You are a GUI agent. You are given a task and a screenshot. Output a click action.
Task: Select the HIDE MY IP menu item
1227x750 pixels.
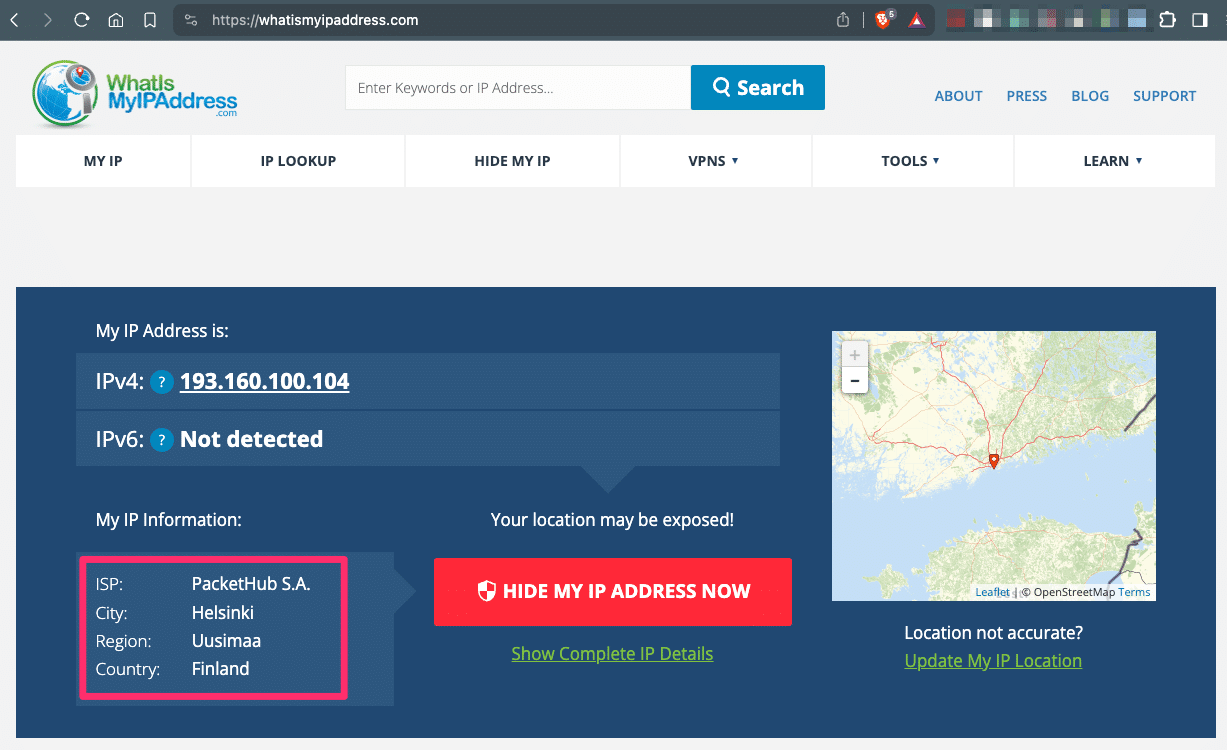511,161
